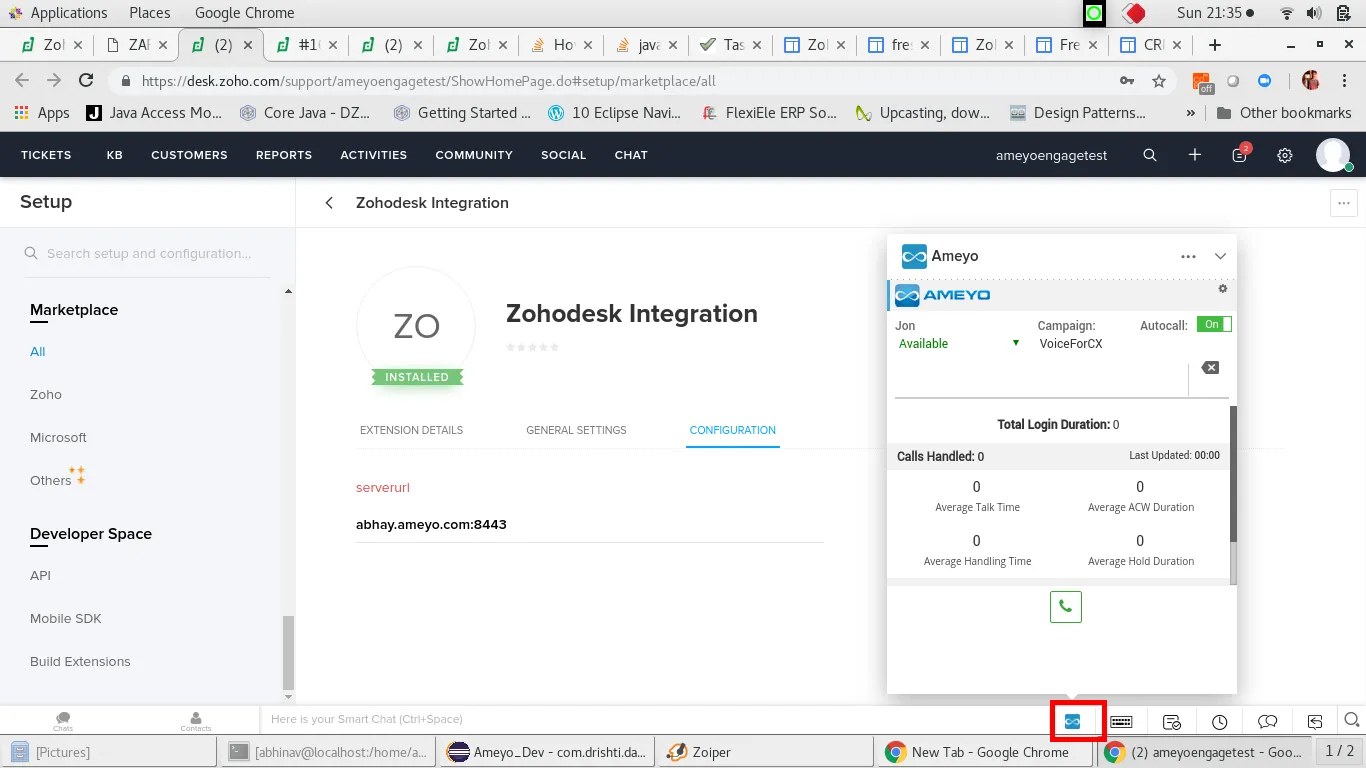Image resolution: width=1366 pixels, height=768 pixels.
Task: Click the plus add-new icon in header
Action: pos(1195,155)
